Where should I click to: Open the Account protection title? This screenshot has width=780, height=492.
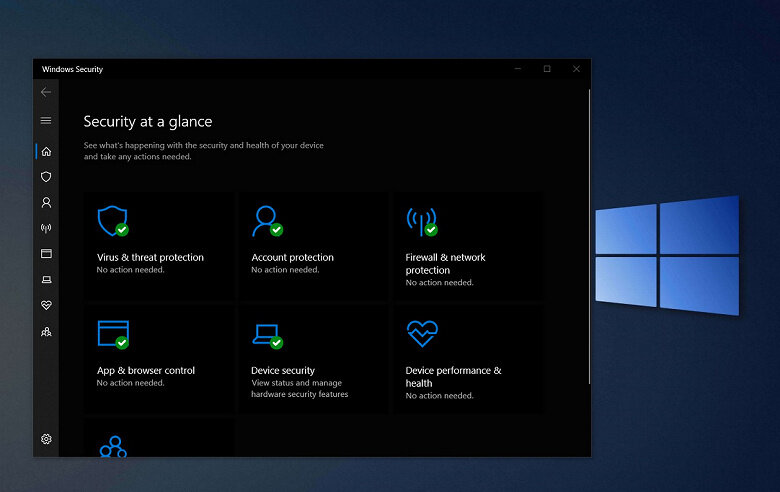[x=292, y=257]
